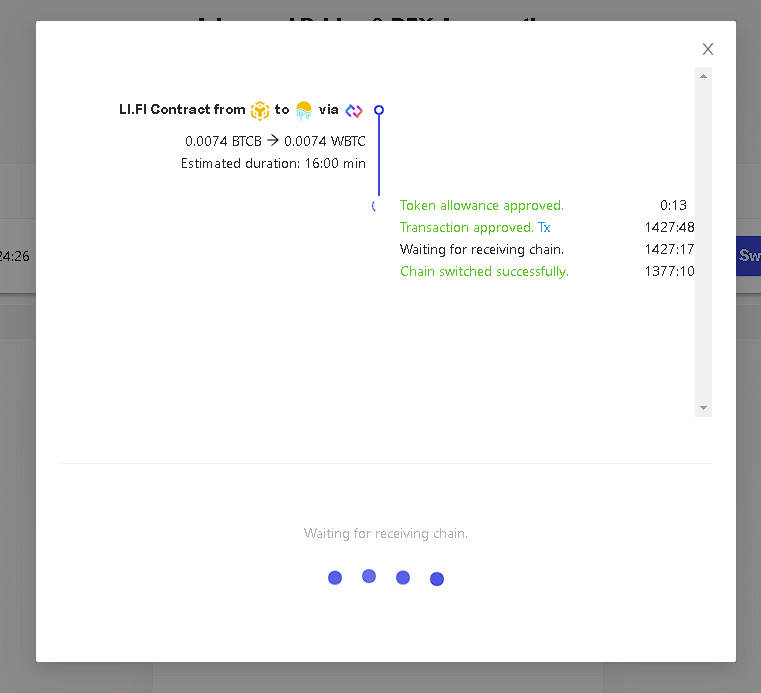This screenshot has width=761, height=693.
Task: Click the 'Estimated duration: 16:00 min' text
Action: tap(273, 164)
